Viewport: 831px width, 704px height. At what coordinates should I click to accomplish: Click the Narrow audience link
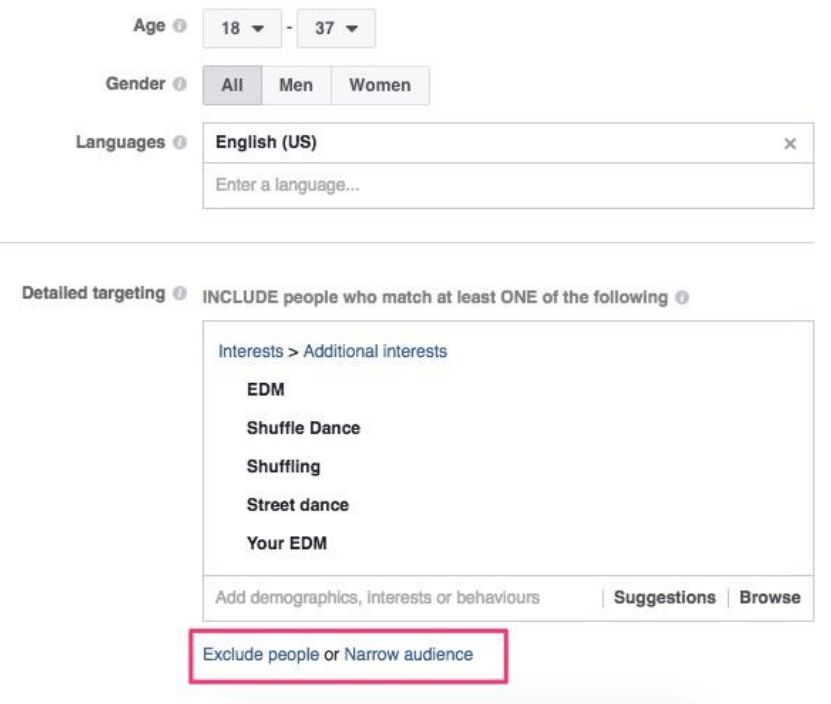pyautogui.click(x=409, y=655)
